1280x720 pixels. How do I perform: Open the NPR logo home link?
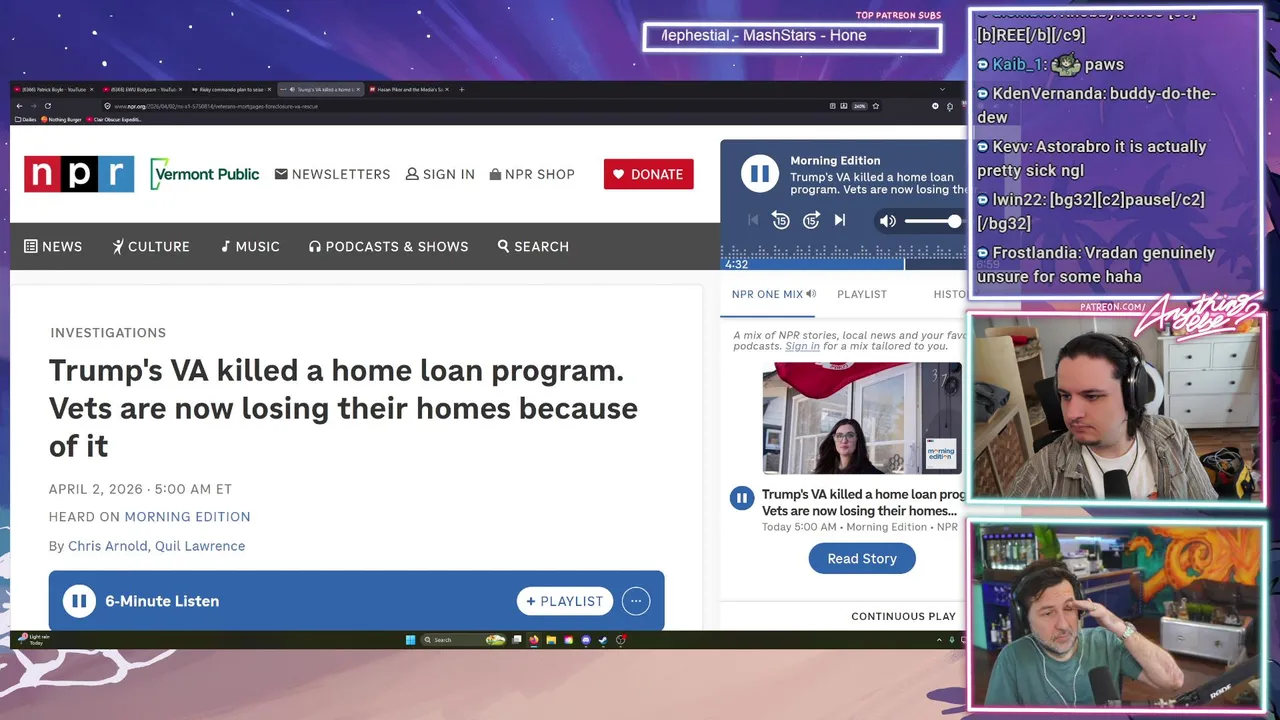[79, 174]
